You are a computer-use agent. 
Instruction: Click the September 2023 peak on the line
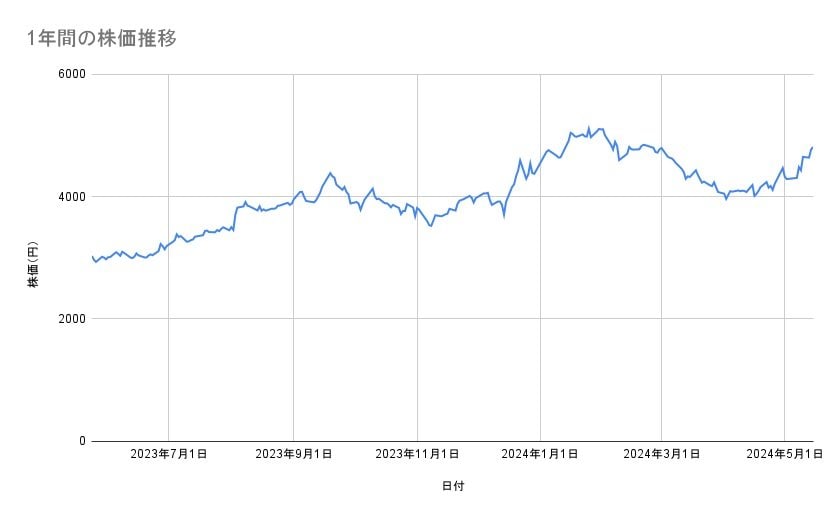(330, 173)
